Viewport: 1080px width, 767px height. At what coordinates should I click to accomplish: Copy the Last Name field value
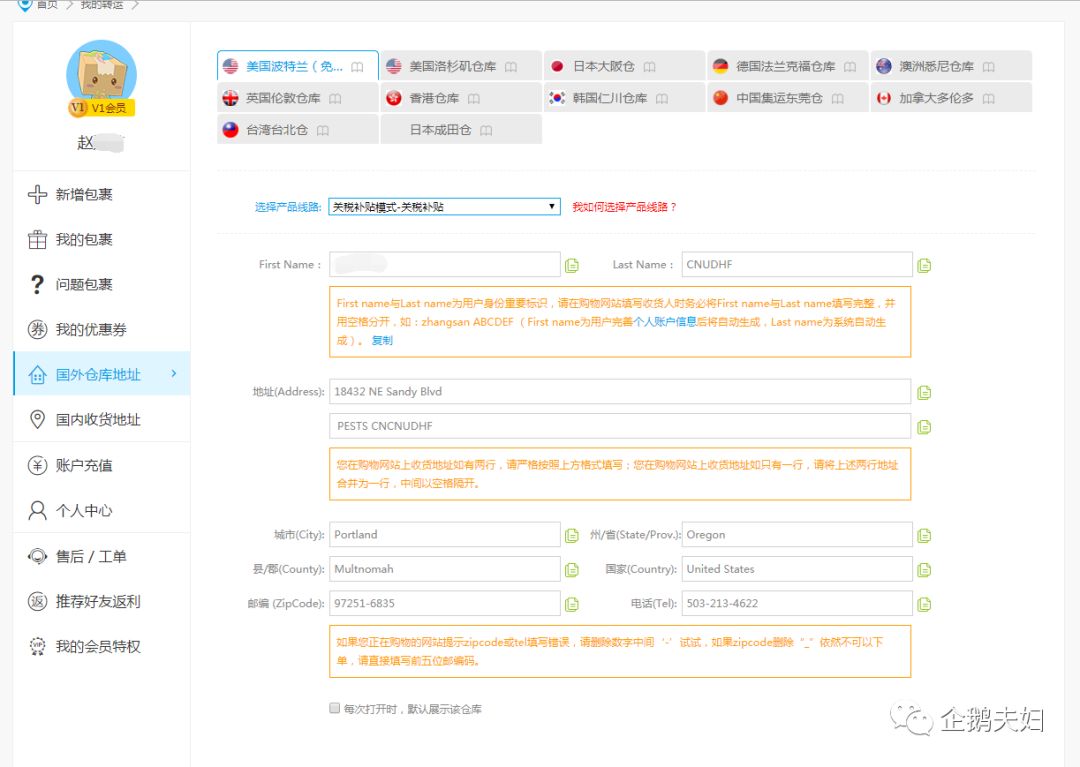point(924,265)
